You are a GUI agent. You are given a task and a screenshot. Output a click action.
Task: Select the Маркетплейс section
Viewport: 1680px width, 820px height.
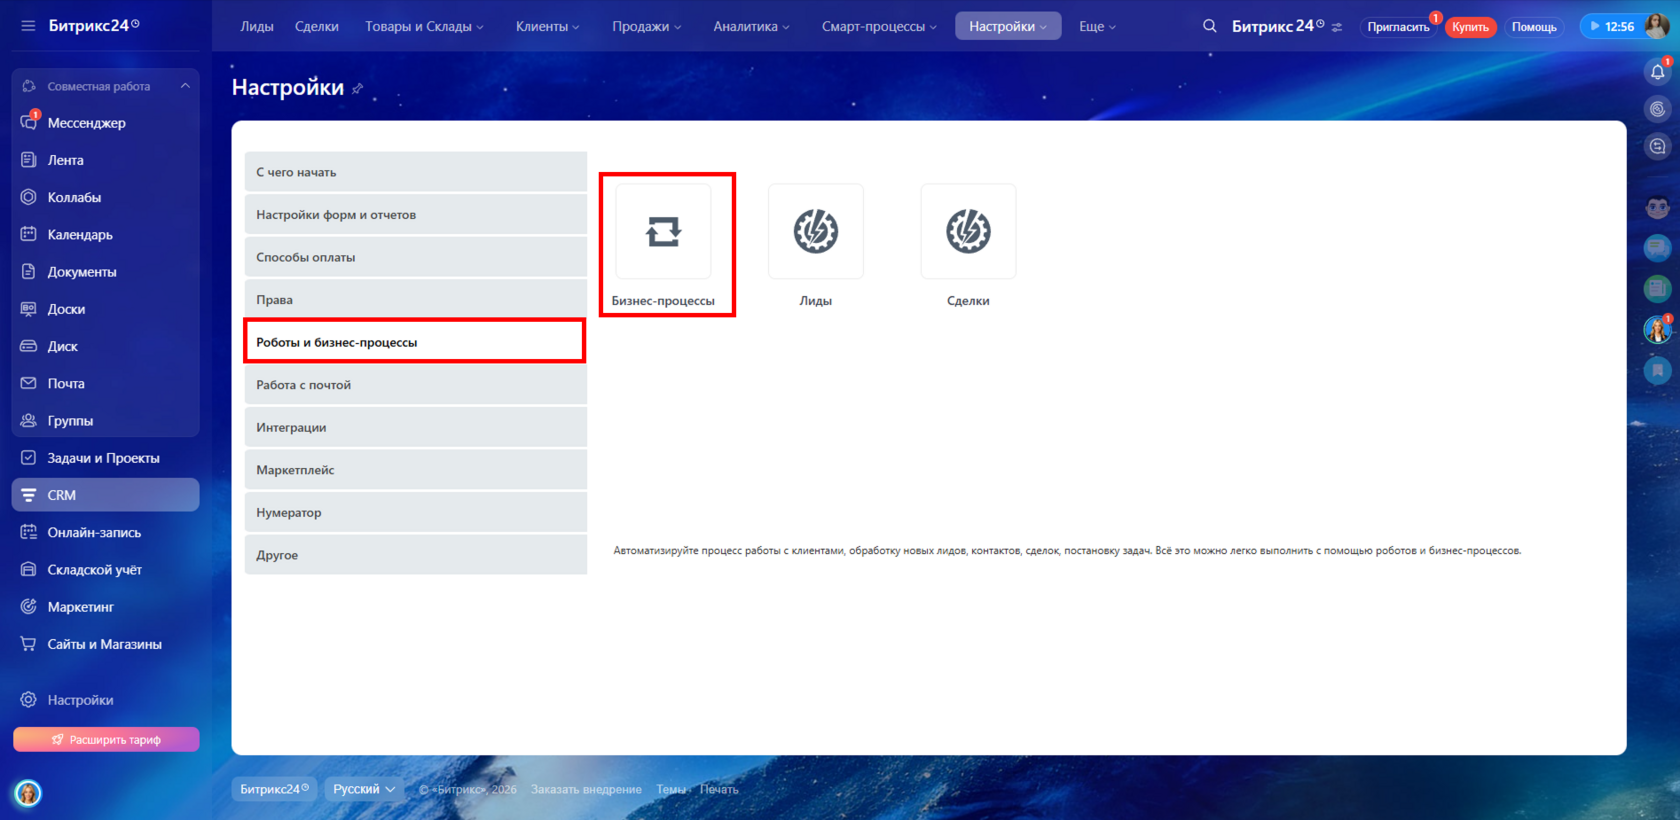pos(416,470)
